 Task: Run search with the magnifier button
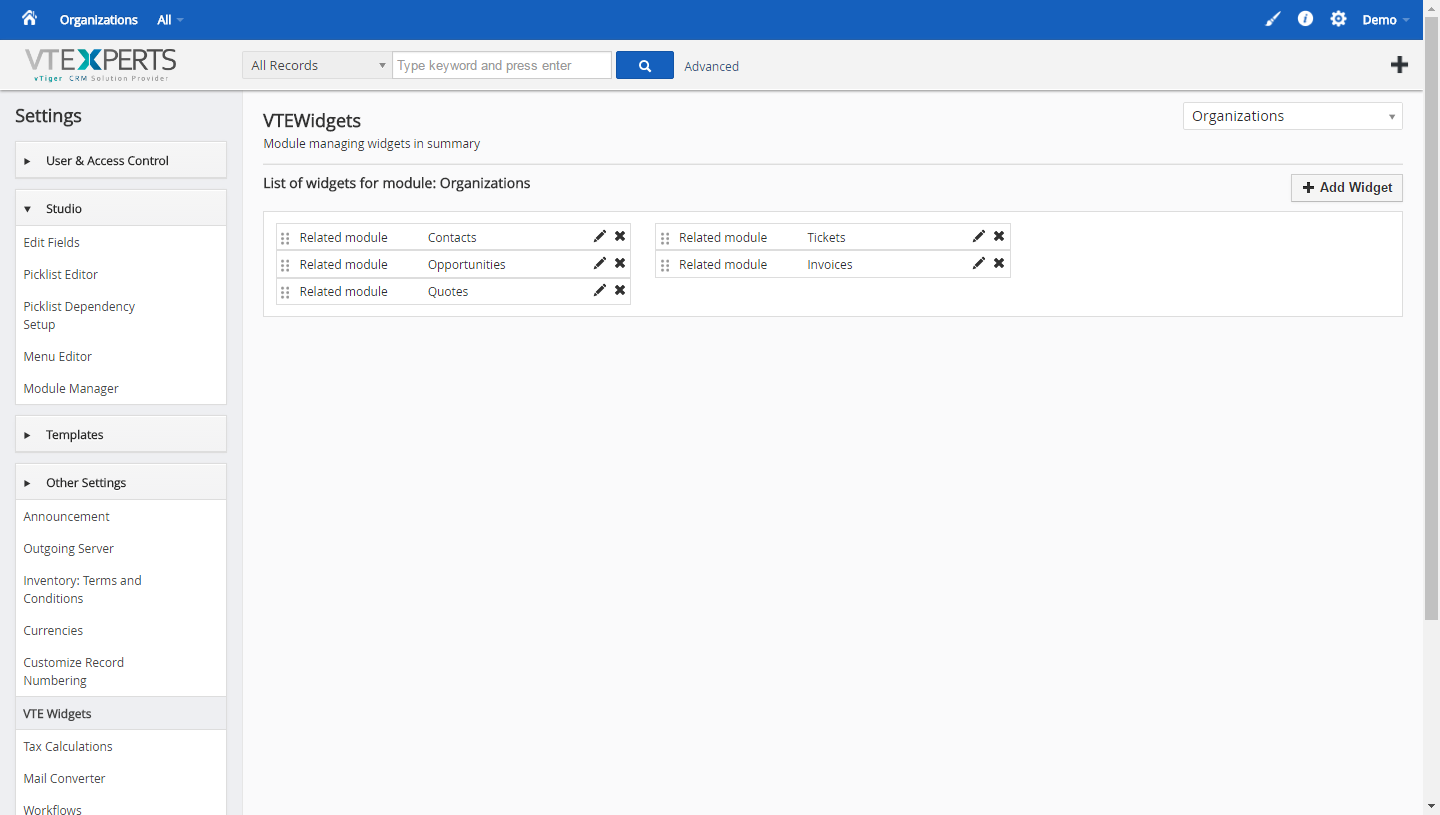tap(645, 65)
